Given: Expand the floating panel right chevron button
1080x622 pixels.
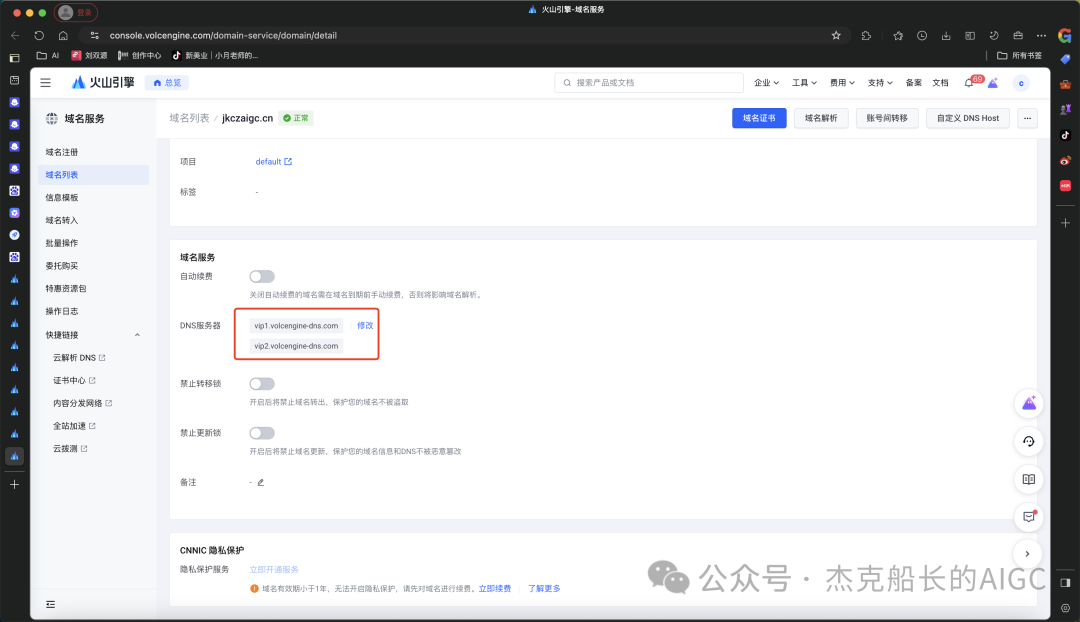Looking at the screenshot, I should pos(1028,554).
